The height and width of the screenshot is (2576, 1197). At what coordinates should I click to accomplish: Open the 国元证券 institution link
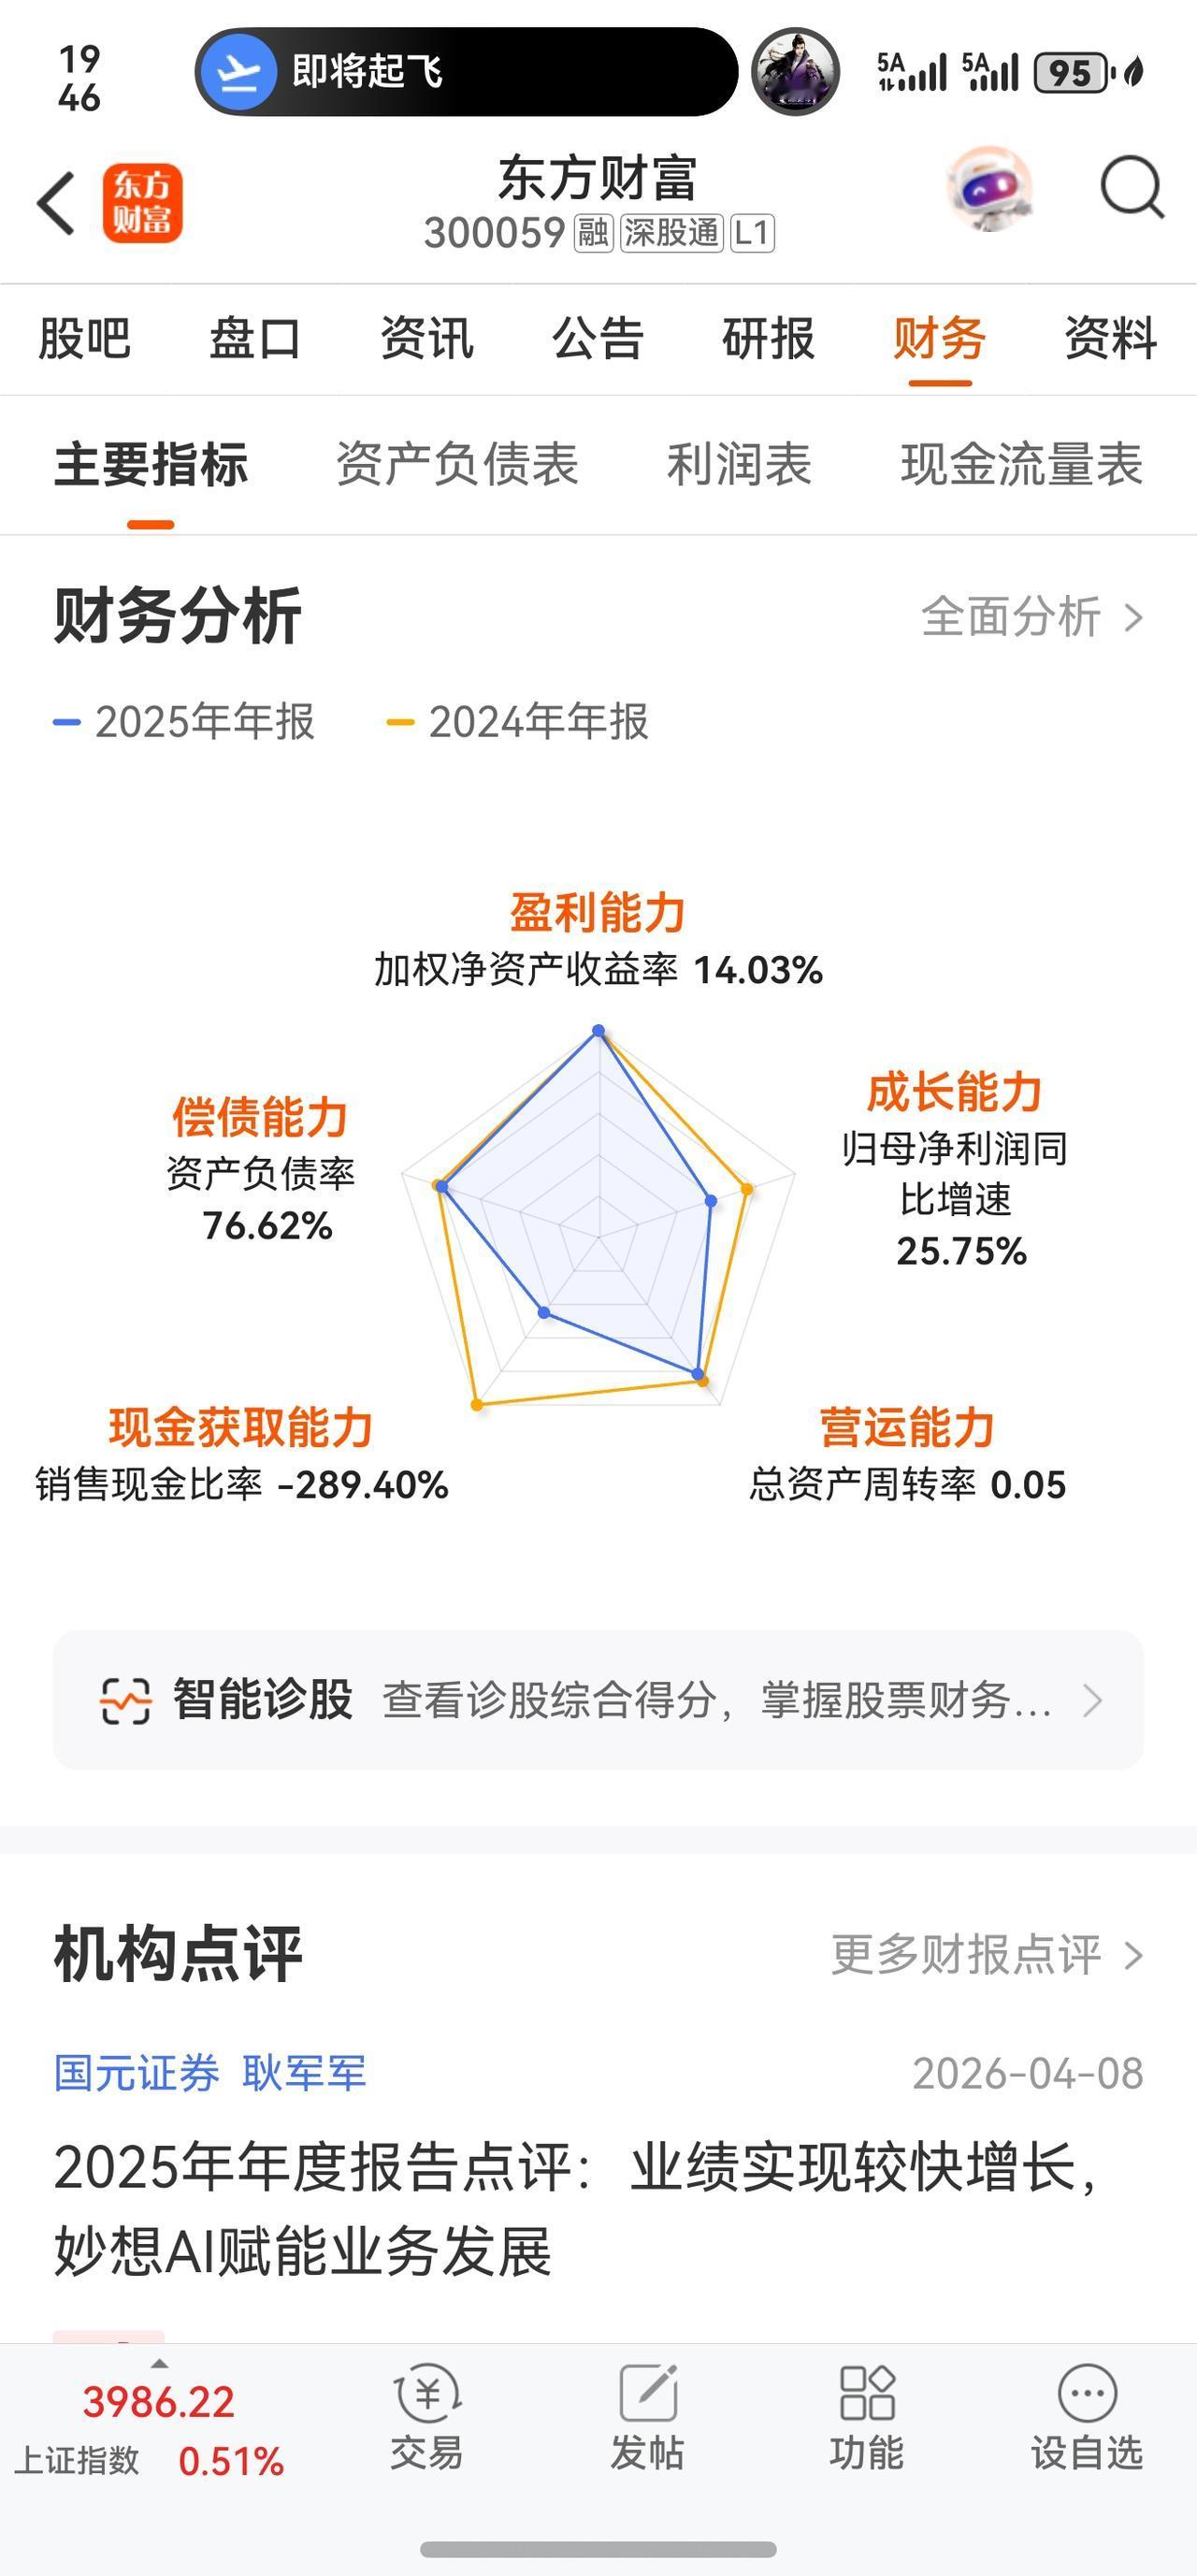[x=136, y=2073]
